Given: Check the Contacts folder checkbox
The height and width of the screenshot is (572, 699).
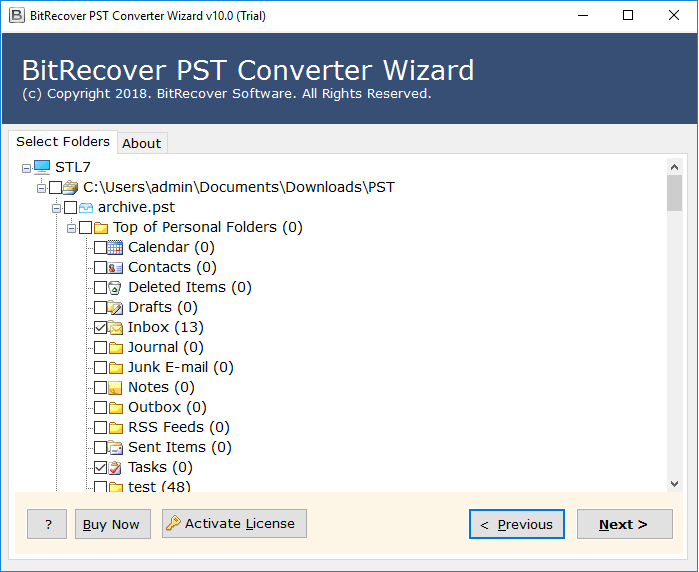Looking at the screenshot, I should [100, 267].
